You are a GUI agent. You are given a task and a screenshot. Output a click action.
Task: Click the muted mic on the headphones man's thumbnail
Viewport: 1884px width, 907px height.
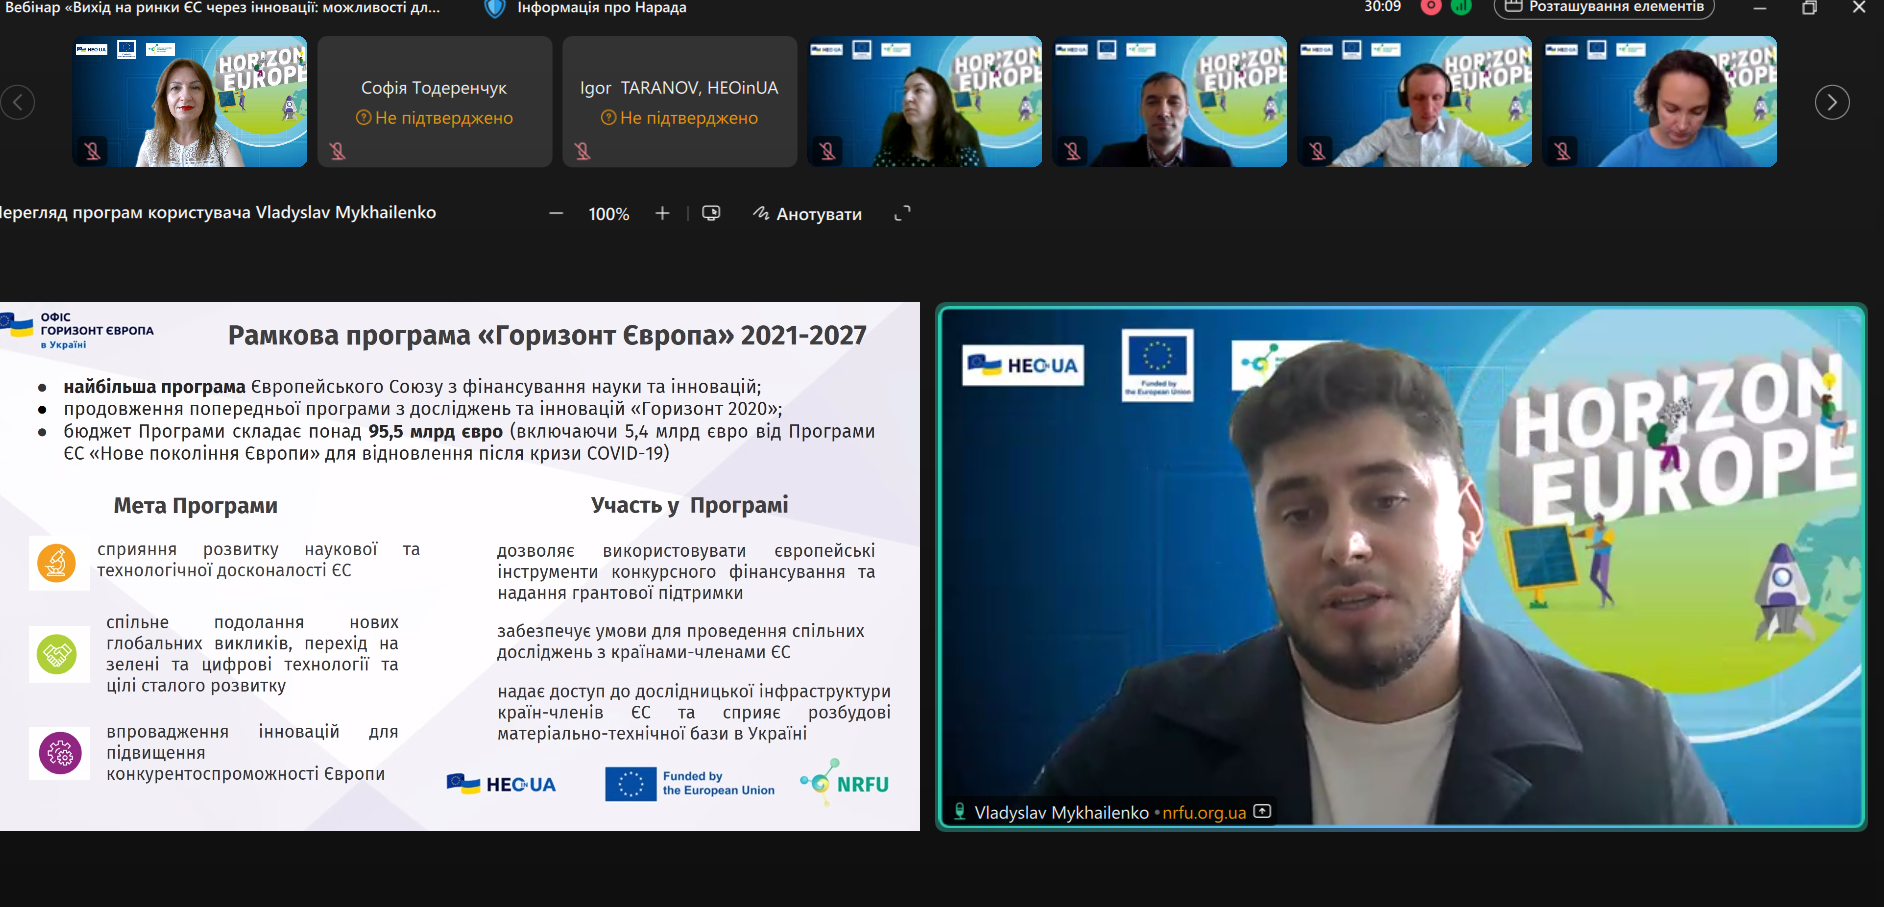click(x=1317, y=151)
